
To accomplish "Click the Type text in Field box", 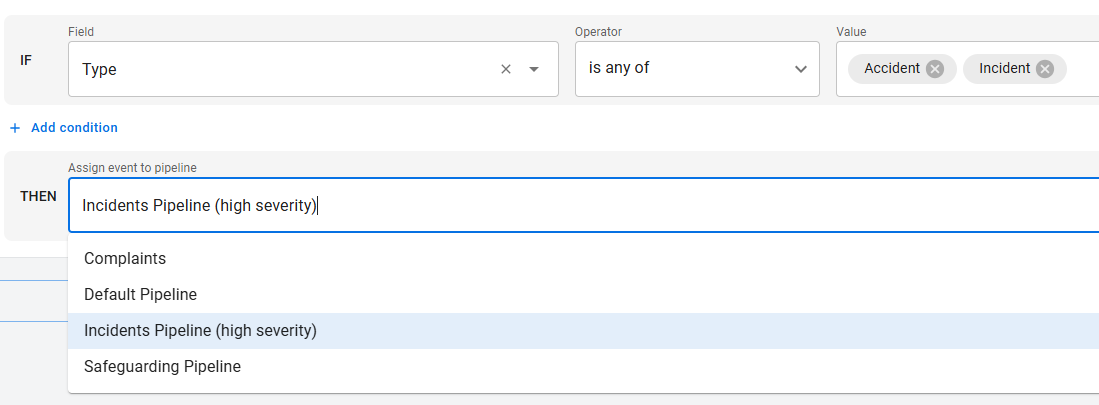I will tap(100, 69).
